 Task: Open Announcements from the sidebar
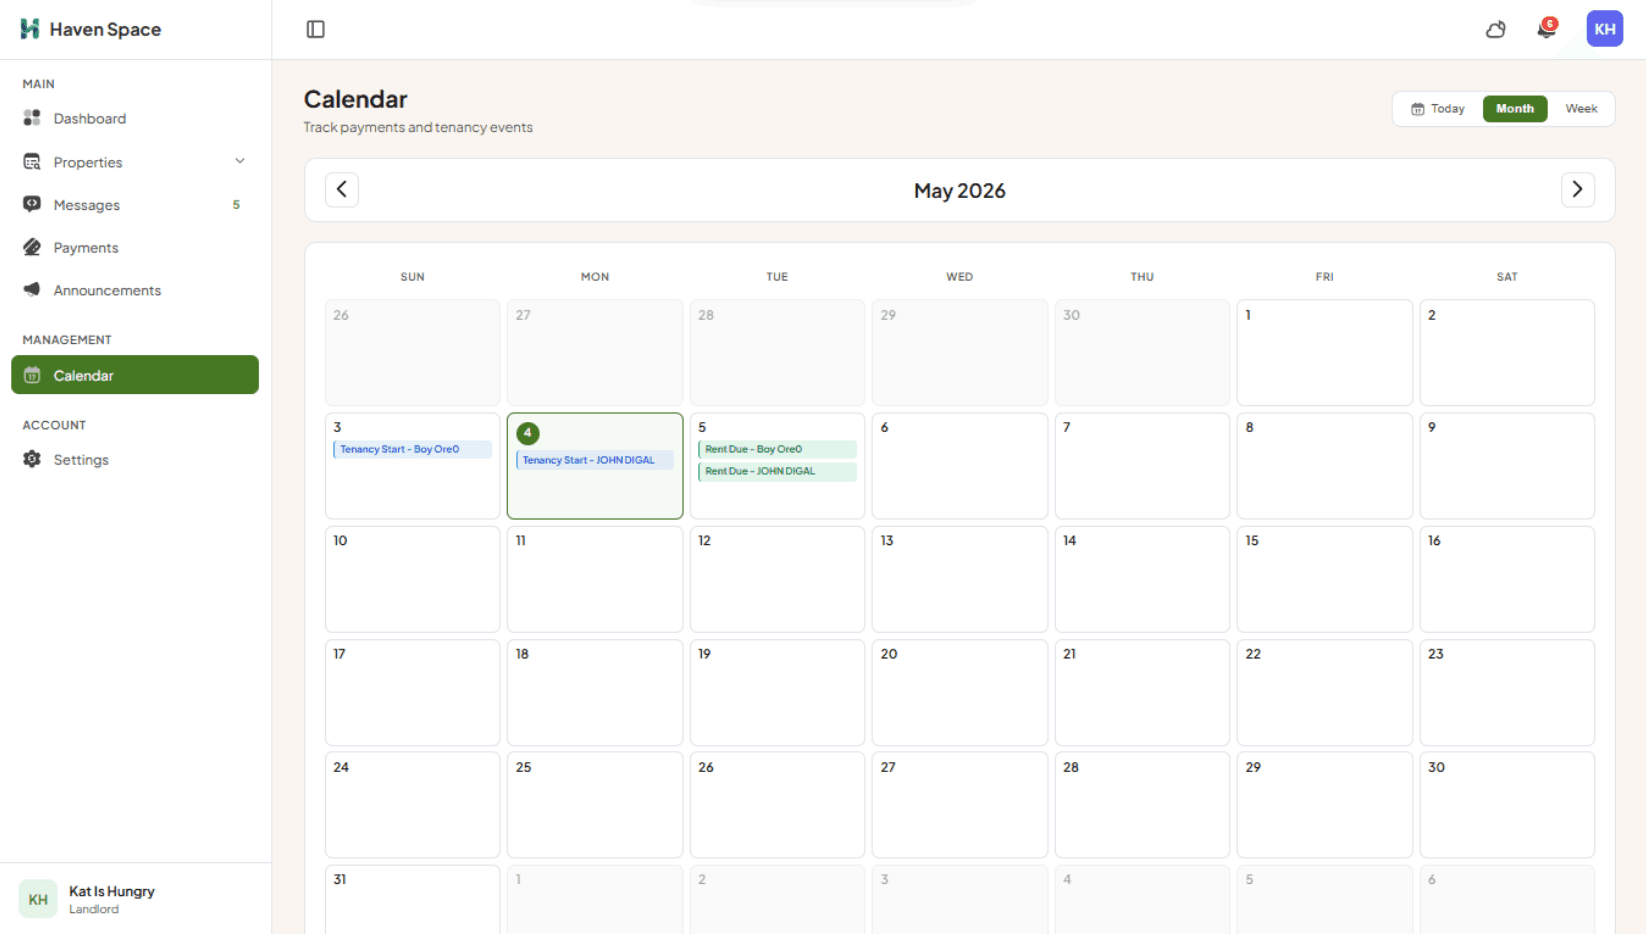pos(135,290)
